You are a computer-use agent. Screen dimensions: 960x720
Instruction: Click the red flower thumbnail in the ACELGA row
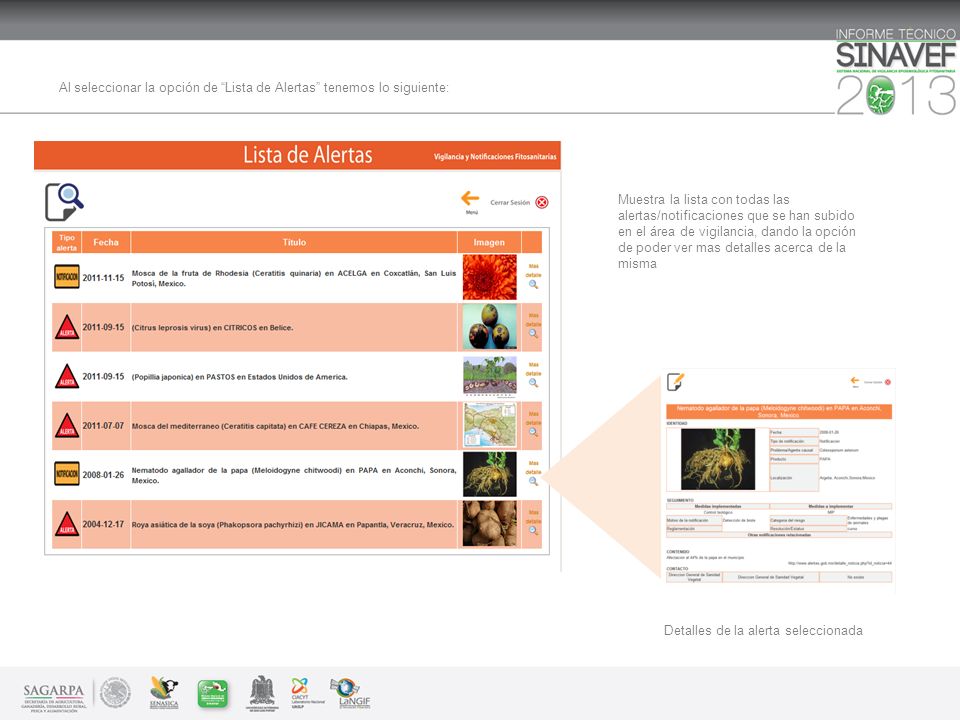(x=490, y=277)
